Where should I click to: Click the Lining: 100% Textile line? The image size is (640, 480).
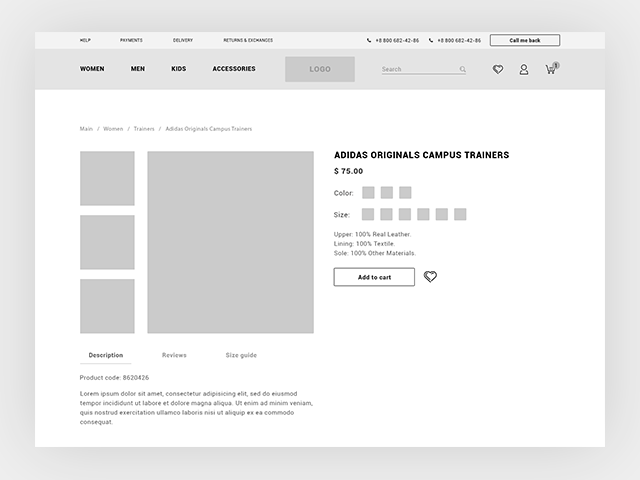point(364,244)
